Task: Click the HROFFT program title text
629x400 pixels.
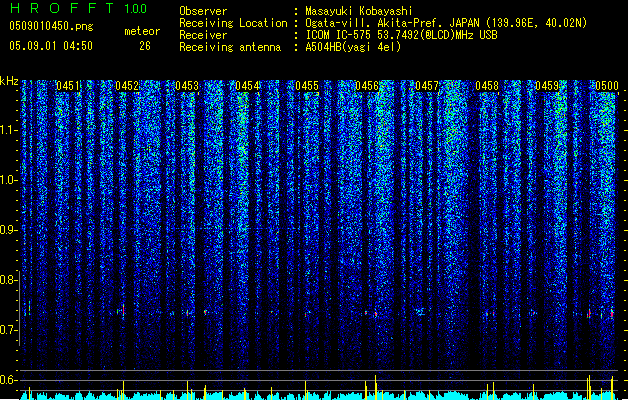Action: (x=62, y=8)
